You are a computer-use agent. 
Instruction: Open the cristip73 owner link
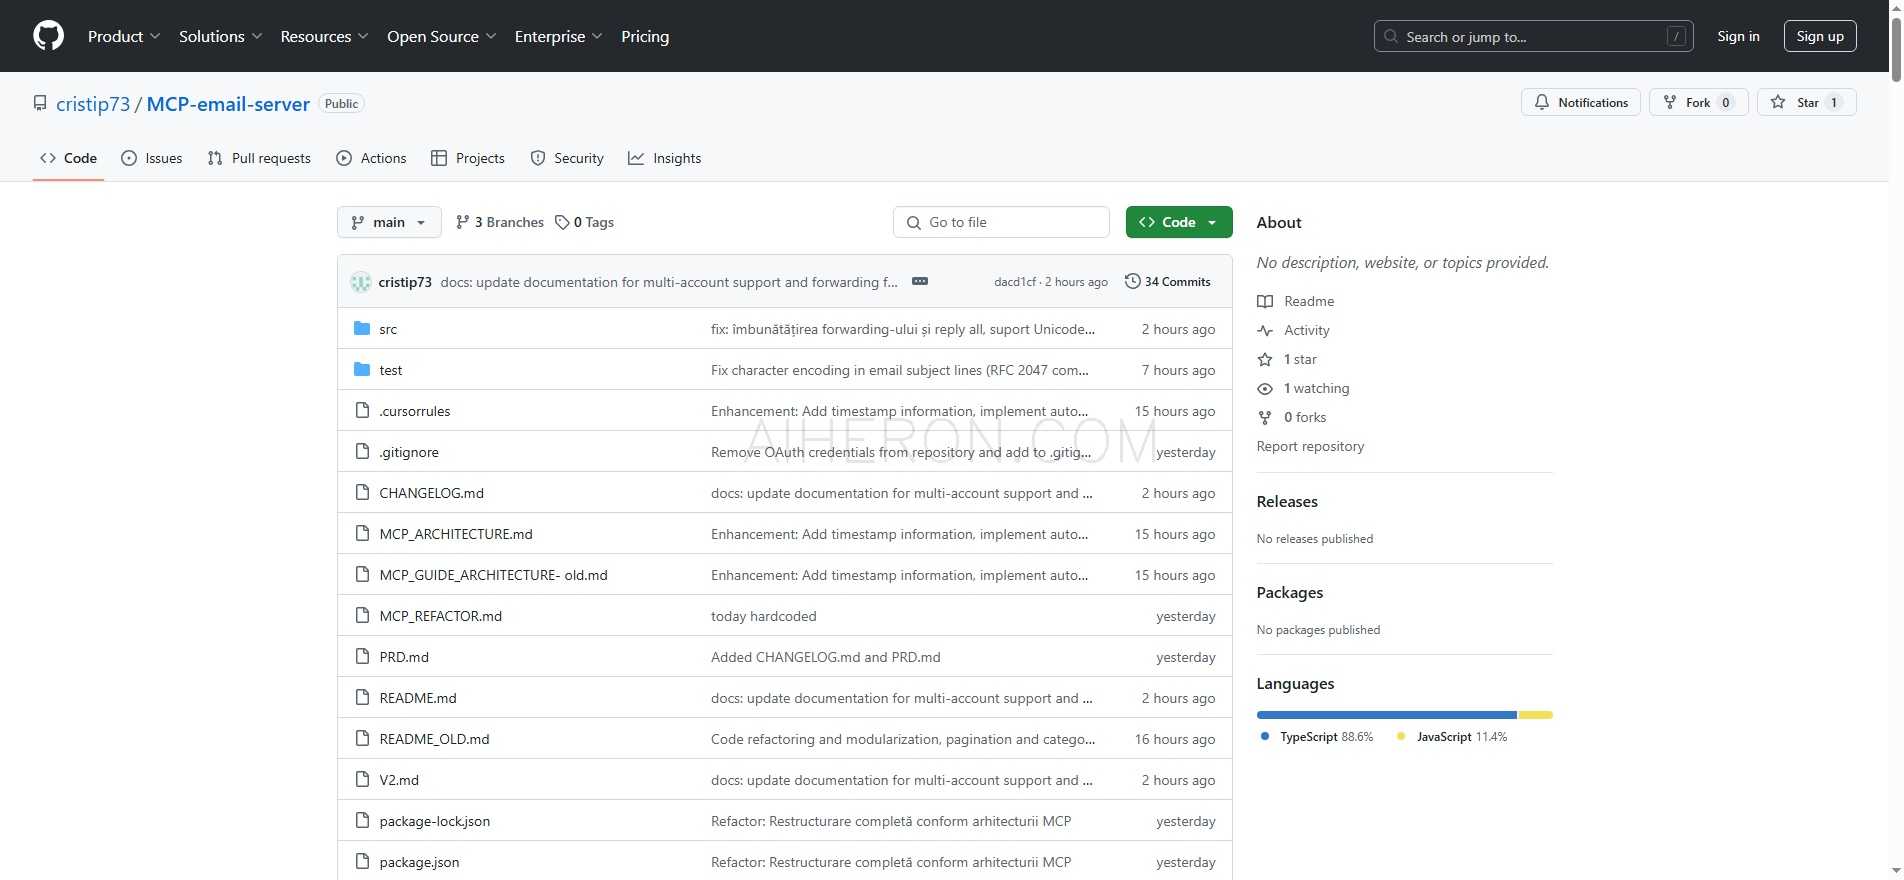click(93, 104)
